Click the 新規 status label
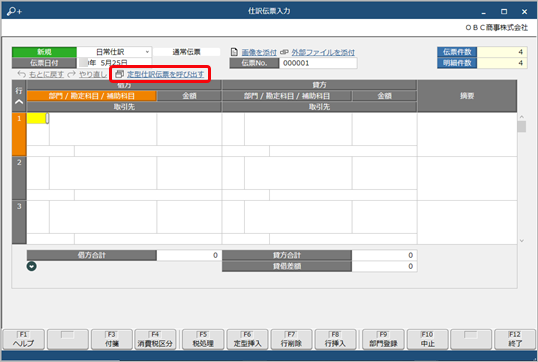538x362 pixels. pyautogui.click(x=44, y=52)
